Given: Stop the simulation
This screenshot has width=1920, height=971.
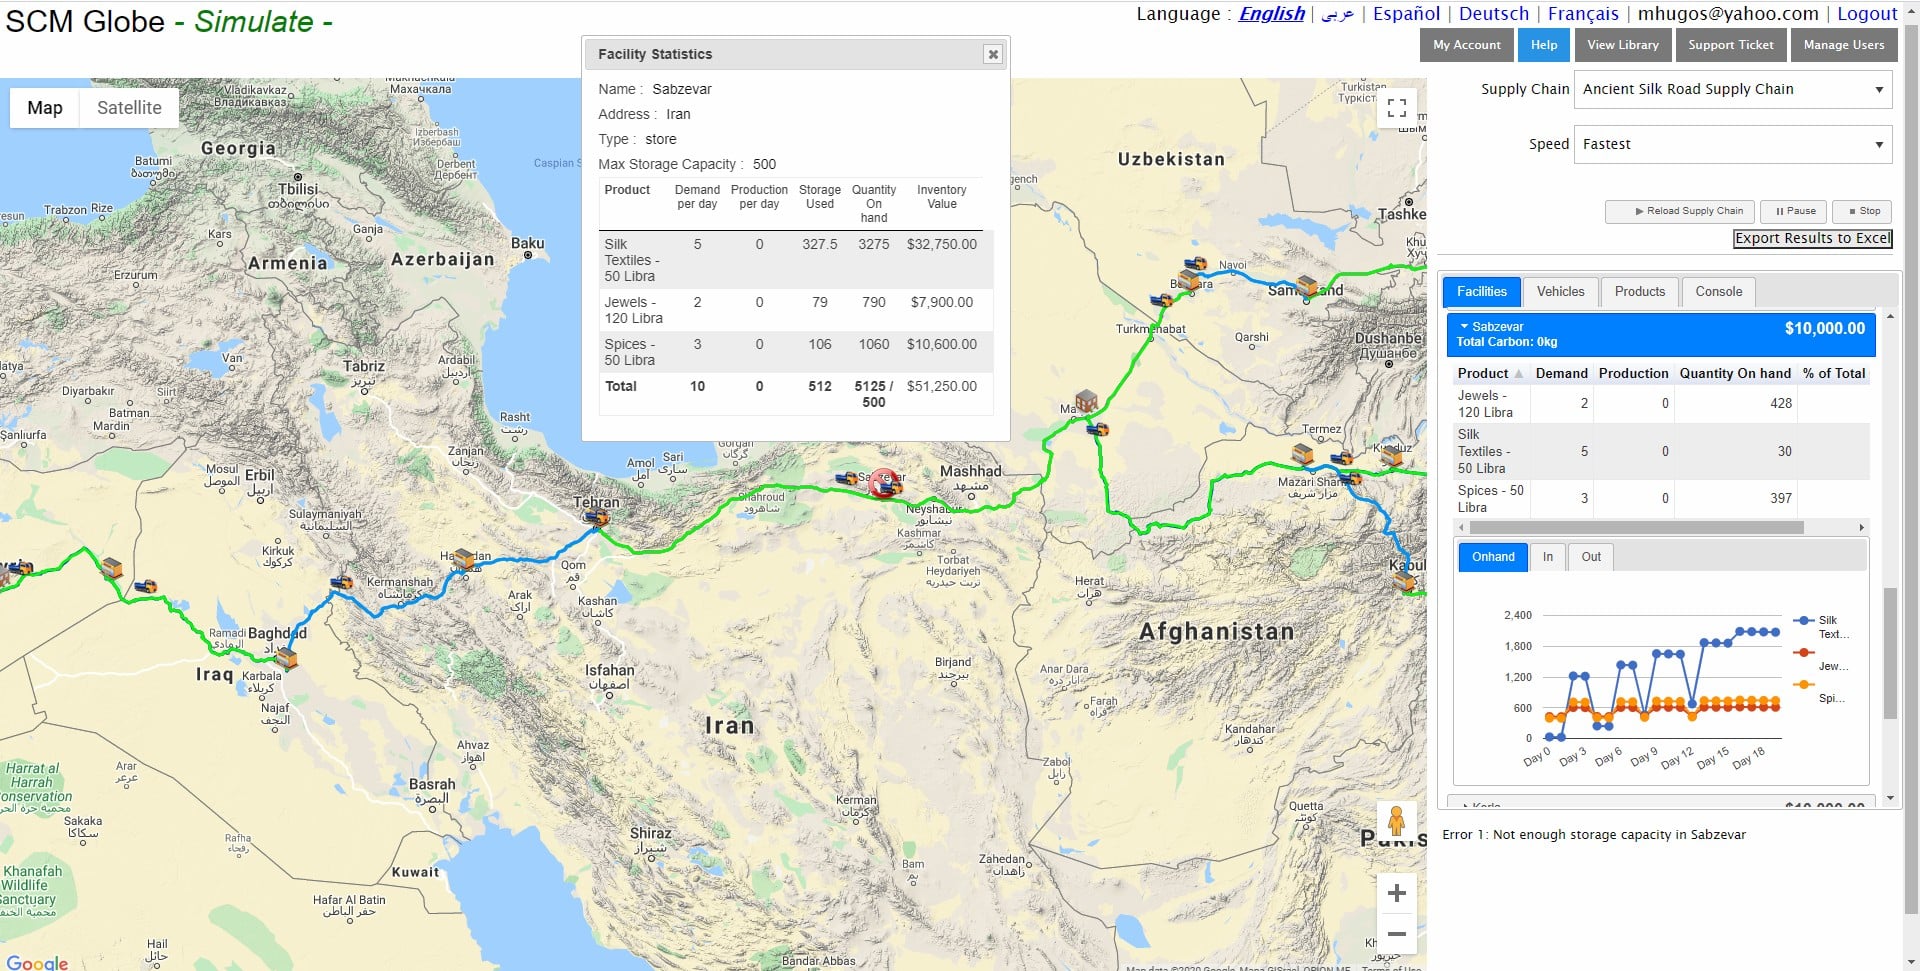Looking at the screenshot, I should (x=1863, y=211).
